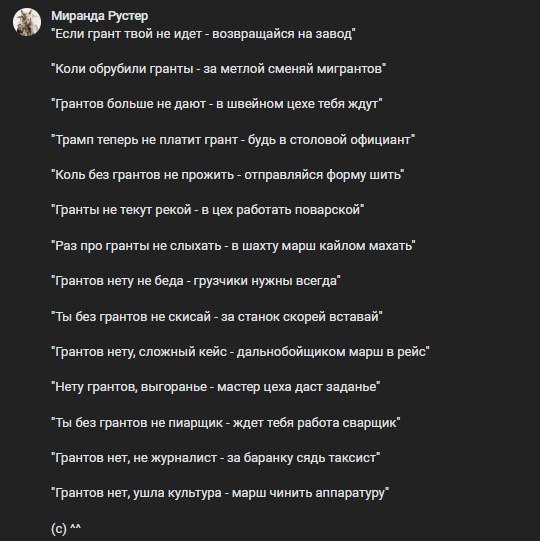
Task: Click the word дальнобойщиком in the comment
Action: point(291,352)
